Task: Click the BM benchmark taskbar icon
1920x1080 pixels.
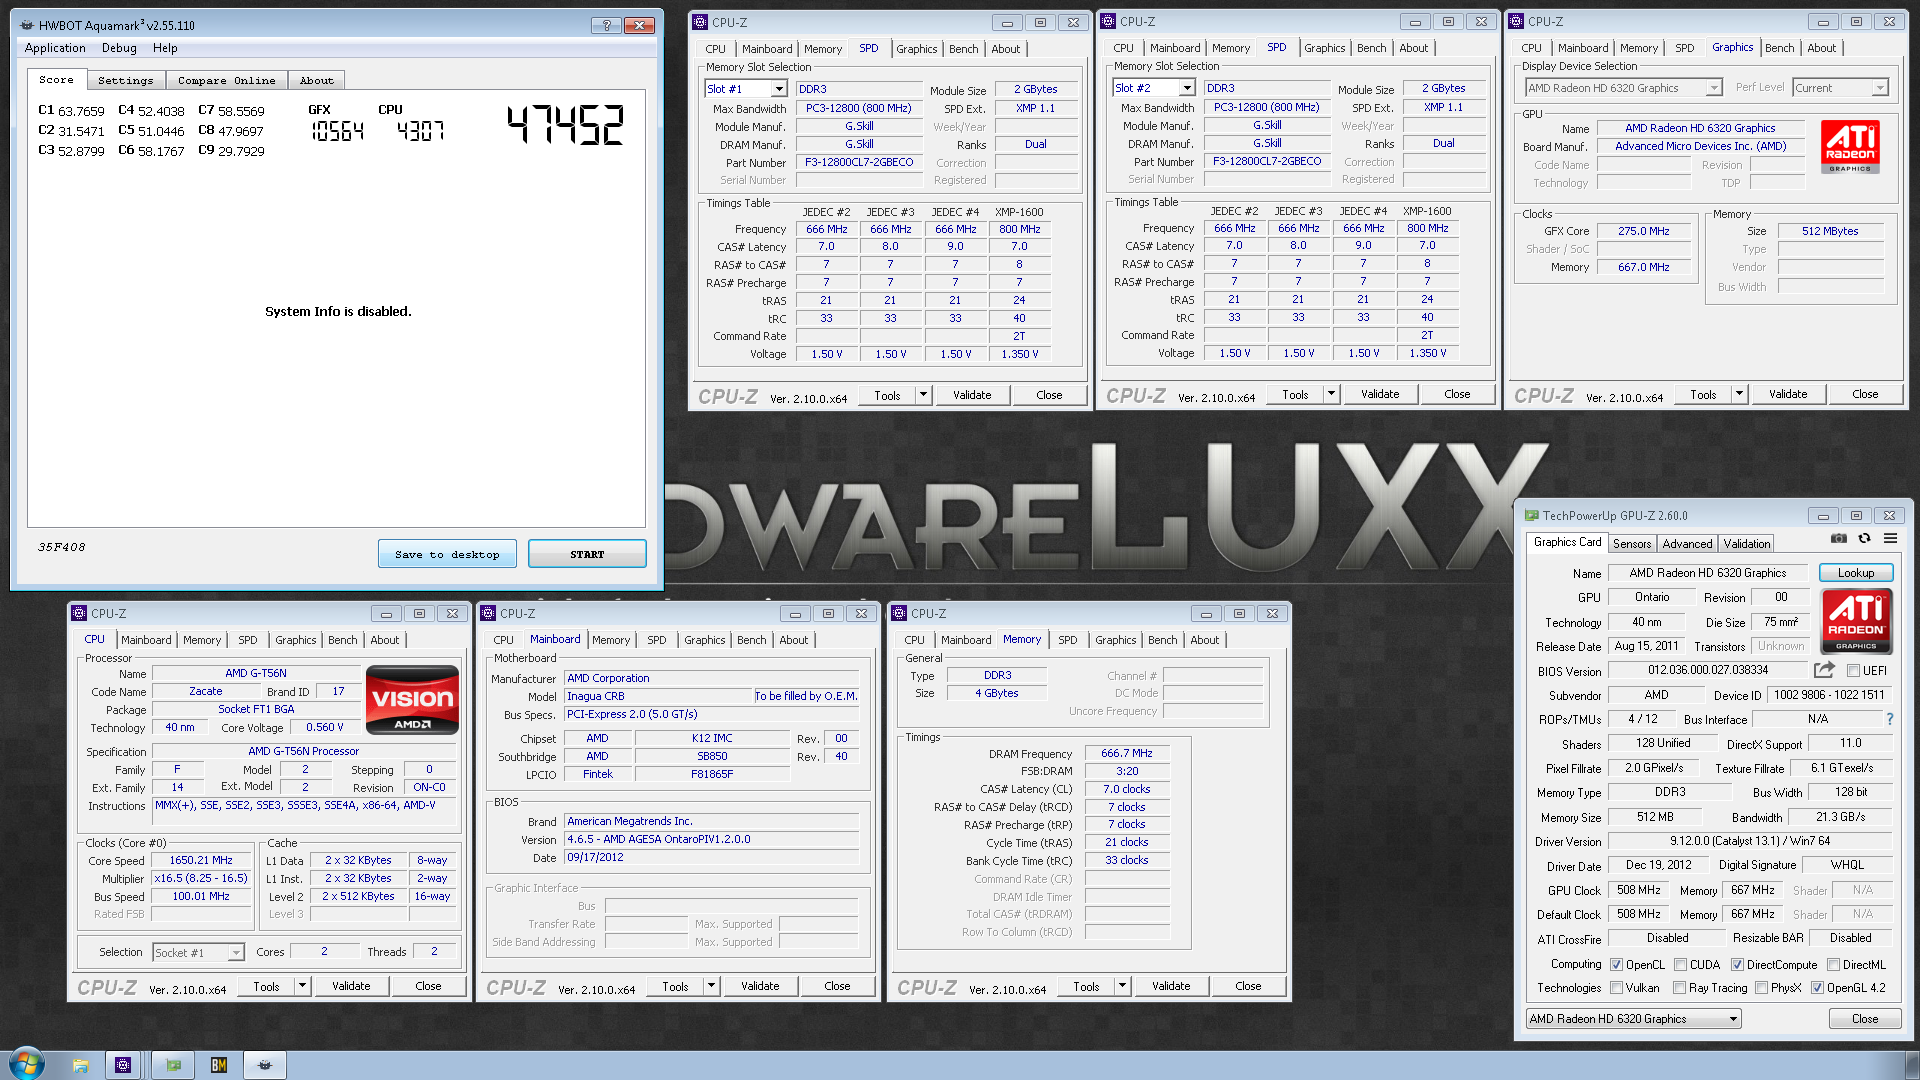Action: pyautogui.click(x=219, y=1065)
